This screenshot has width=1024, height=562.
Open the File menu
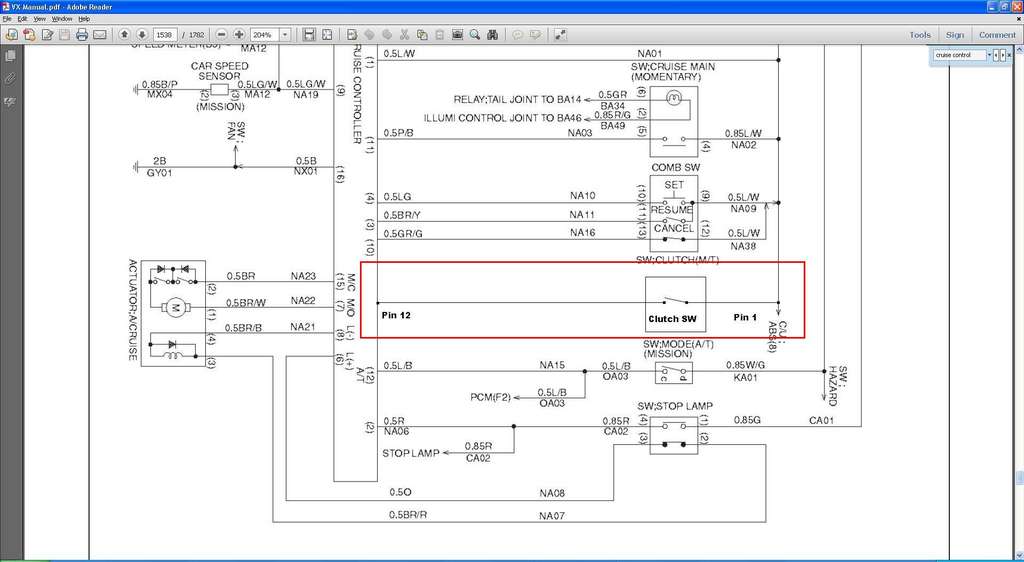7,19
